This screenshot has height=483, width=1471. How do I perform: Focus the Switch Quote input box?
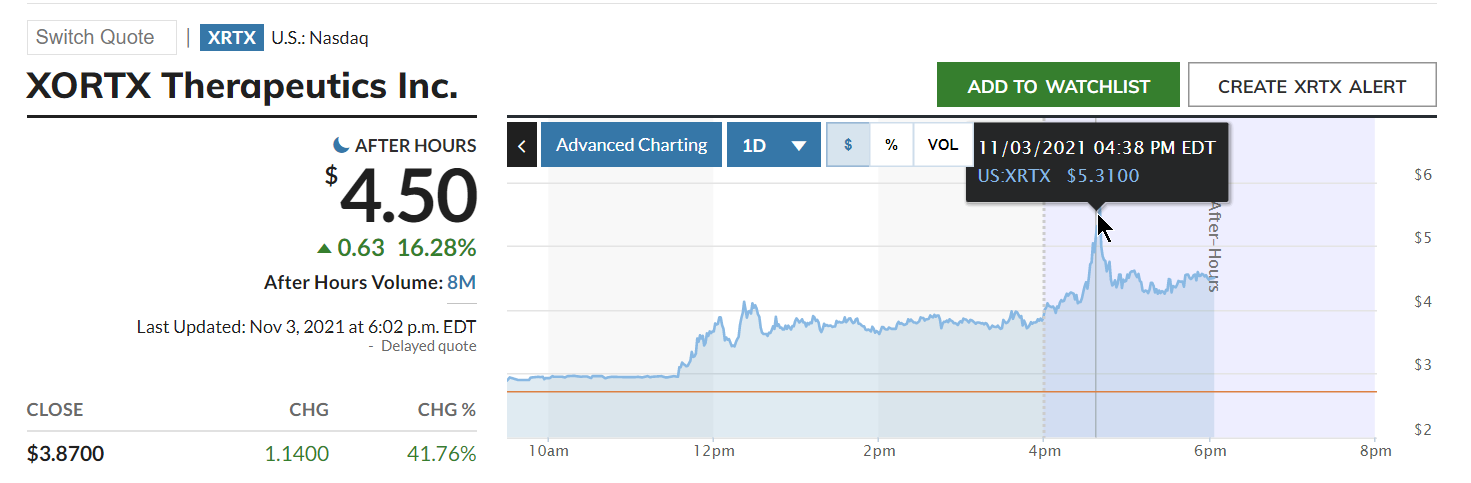[x=101, y=38]
